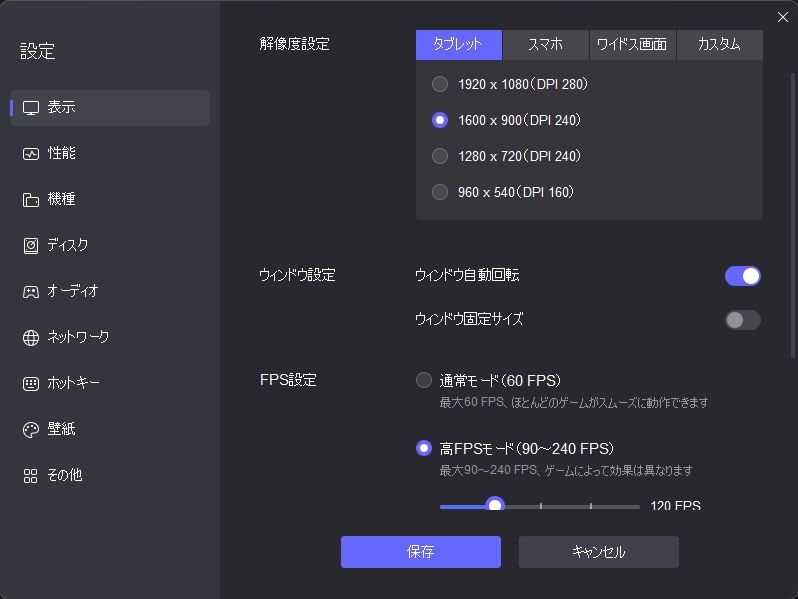Click the 壁紙 palette icon

tap(31, 430)
